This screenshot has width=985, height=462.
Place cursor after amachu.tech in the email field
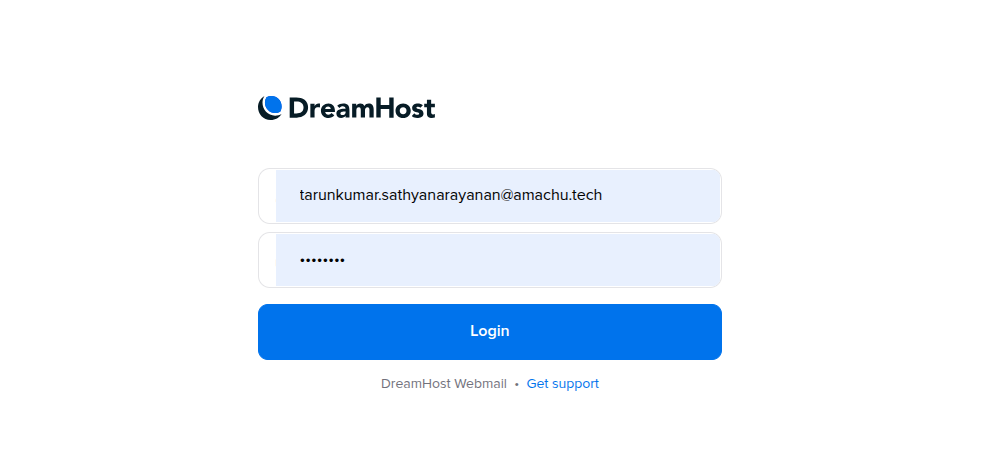tap(603, 195)
